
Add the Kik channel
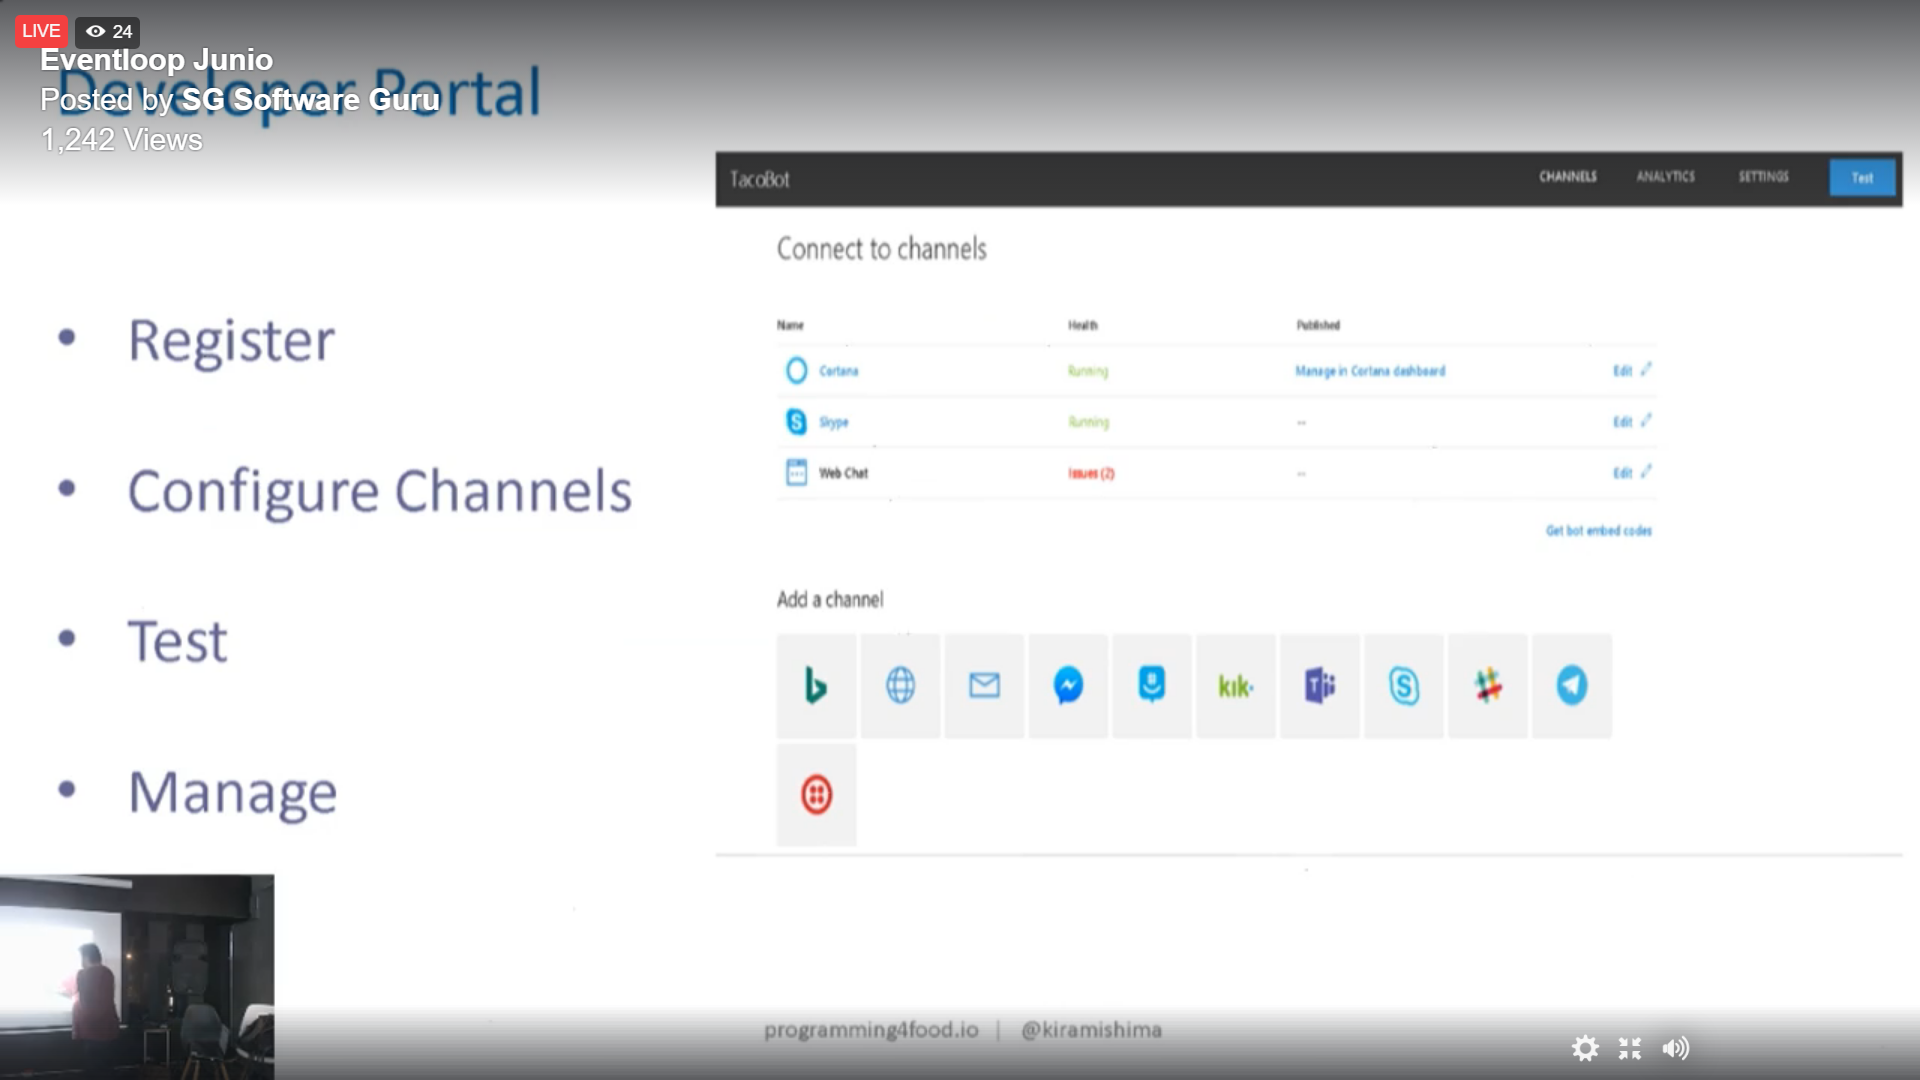click(x=1236, y=686)
